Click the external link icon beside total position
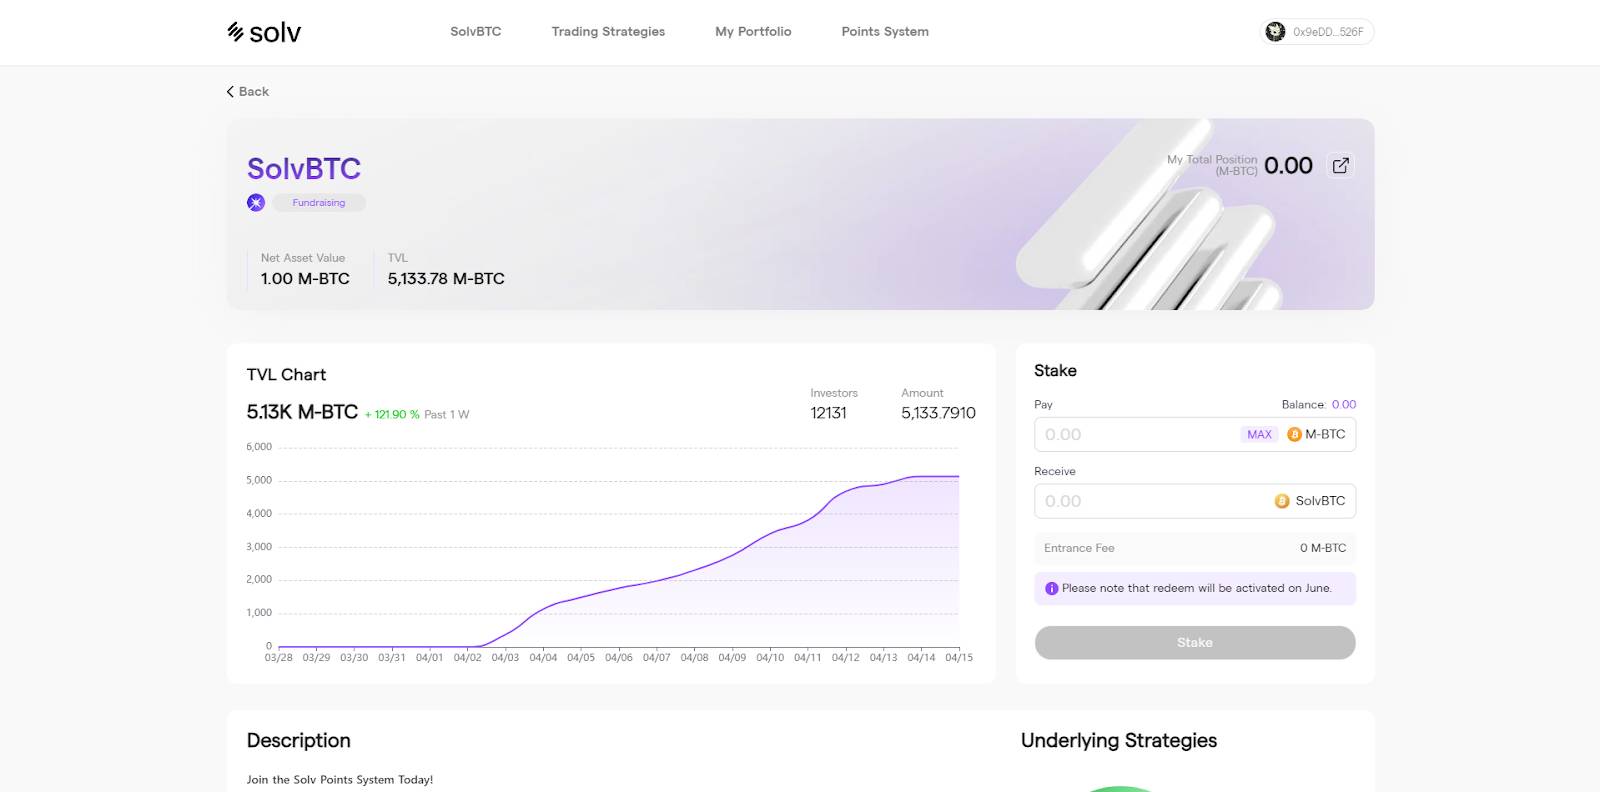The image size is (1600, 792). point(1340,166)
